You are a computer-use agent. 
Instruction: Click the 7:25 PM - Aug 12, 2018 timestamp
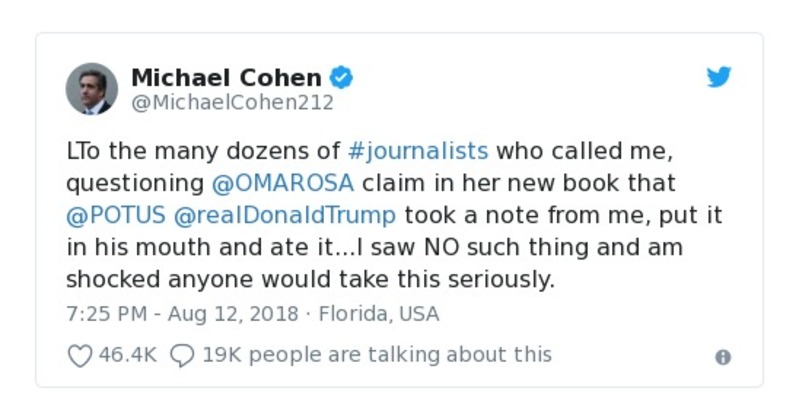coord(183,313)
